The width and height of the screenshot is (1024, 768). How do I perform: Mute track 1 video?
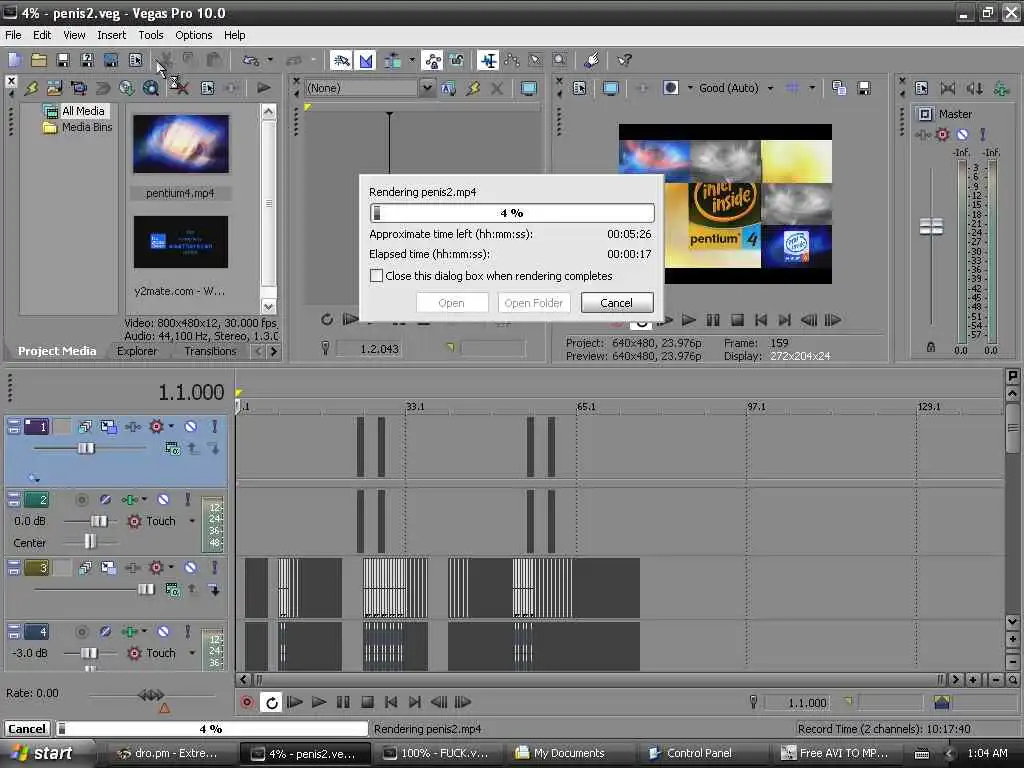(x=190, y=427)
